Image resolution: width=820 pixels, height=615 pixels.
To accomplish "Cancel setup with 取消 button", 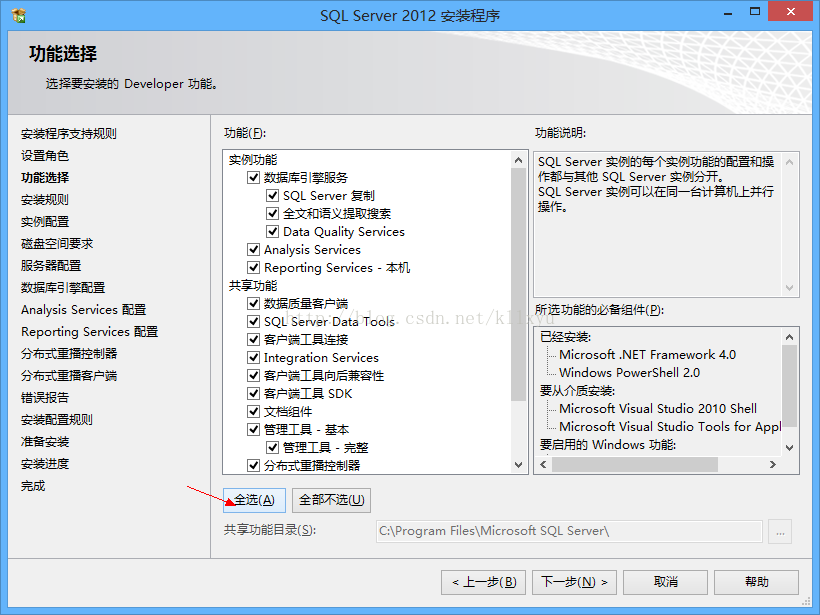I will 665,582.
